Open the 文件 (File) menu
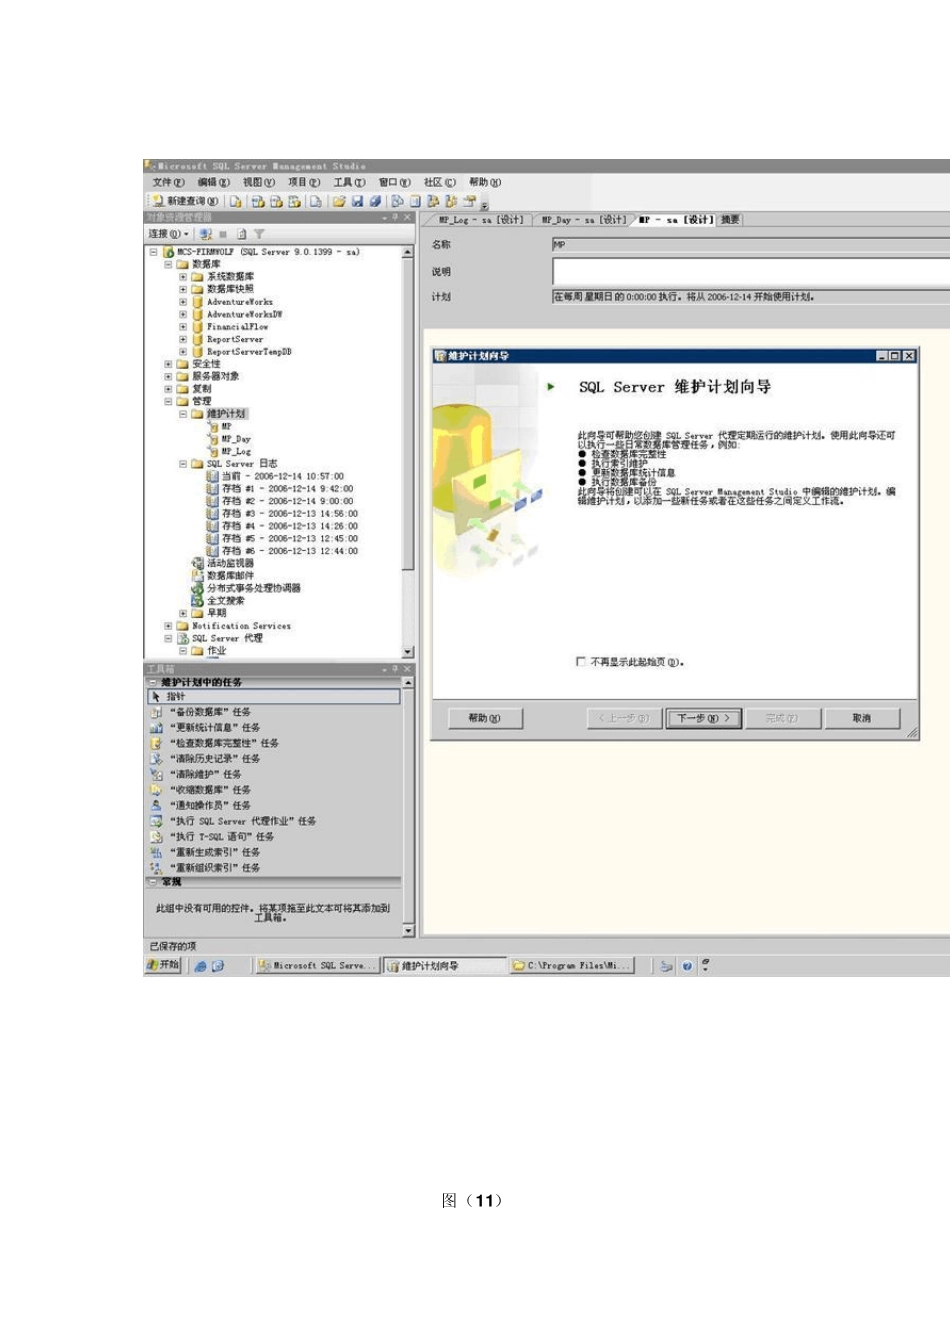This screenshot has height=1344, width=950. click(x=168, y=183)
